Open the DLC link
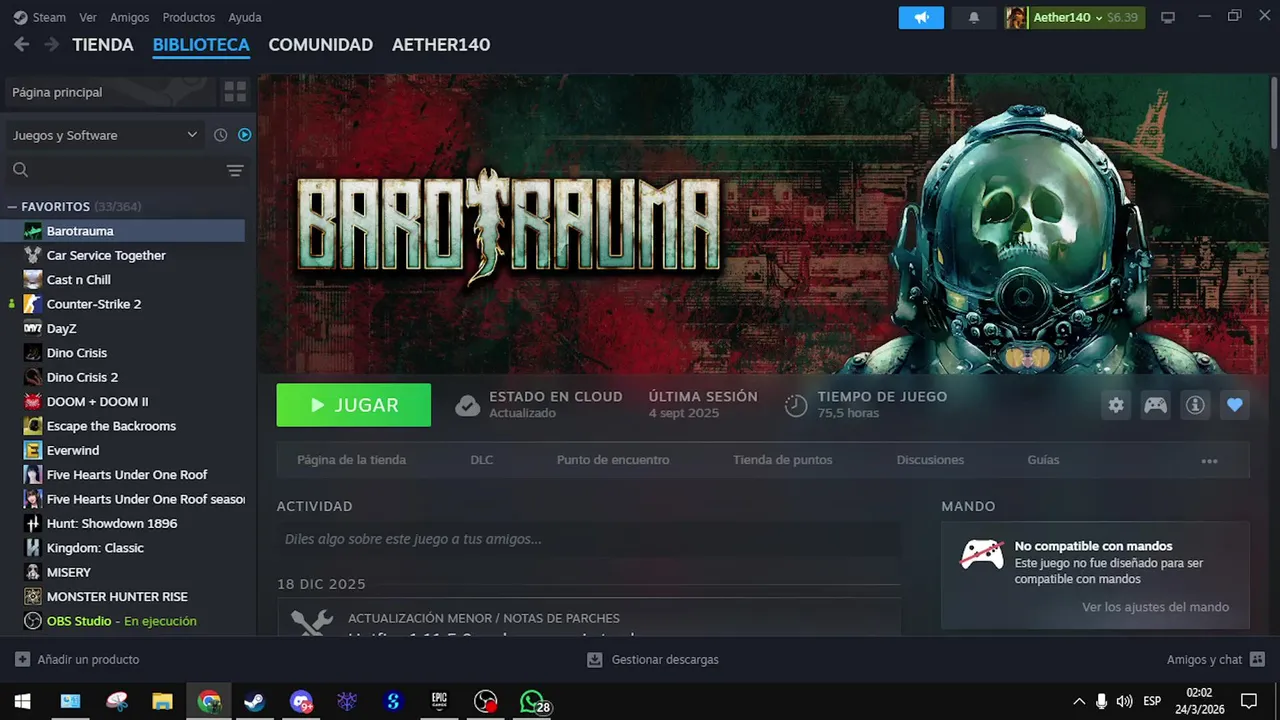This screenshot has width=1280, height=720. (x=482, y=460)
